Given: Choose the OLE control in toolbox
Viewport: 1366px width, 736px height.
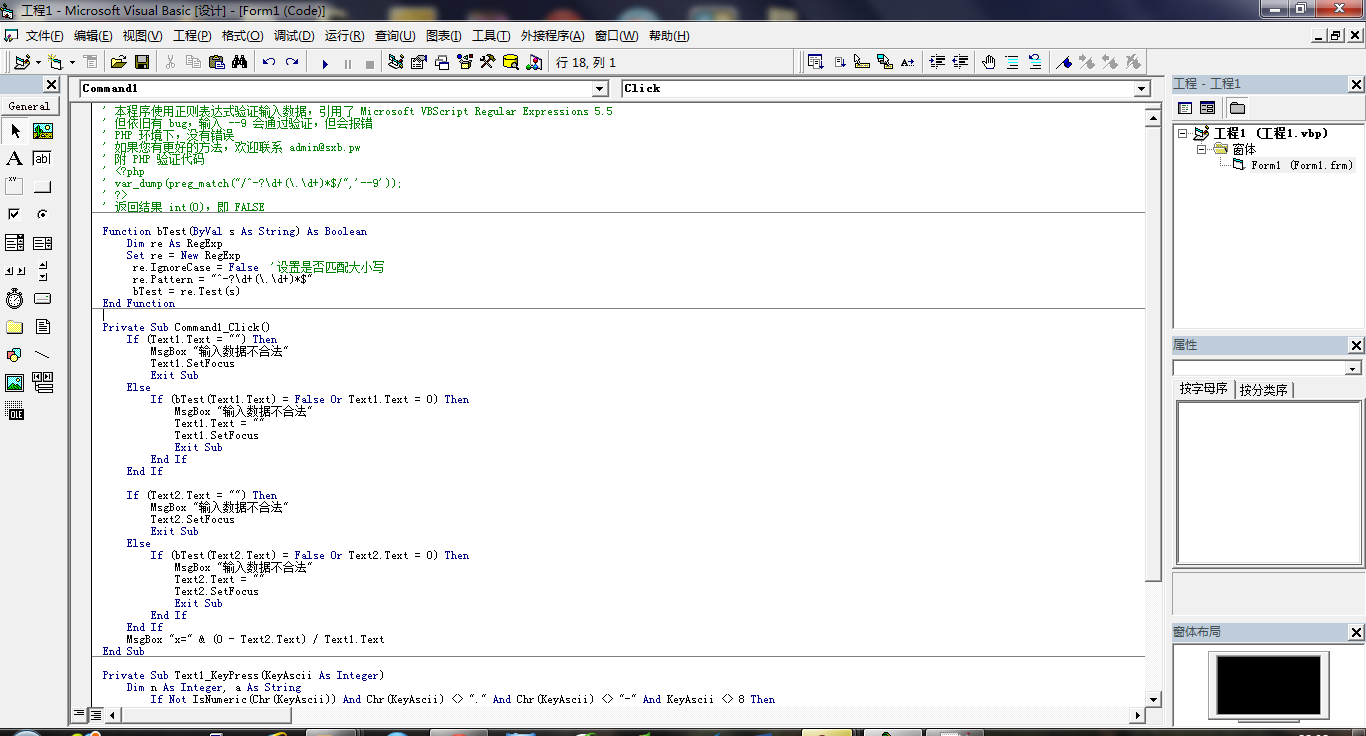Looking at the screenshot, I should pos(14,410).
